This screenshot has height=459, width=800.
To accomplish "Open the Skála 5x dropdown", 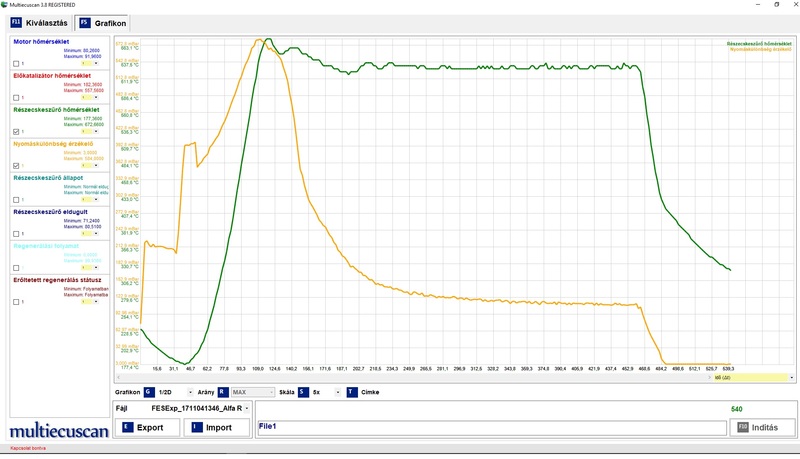I will [x=338, y=393].
